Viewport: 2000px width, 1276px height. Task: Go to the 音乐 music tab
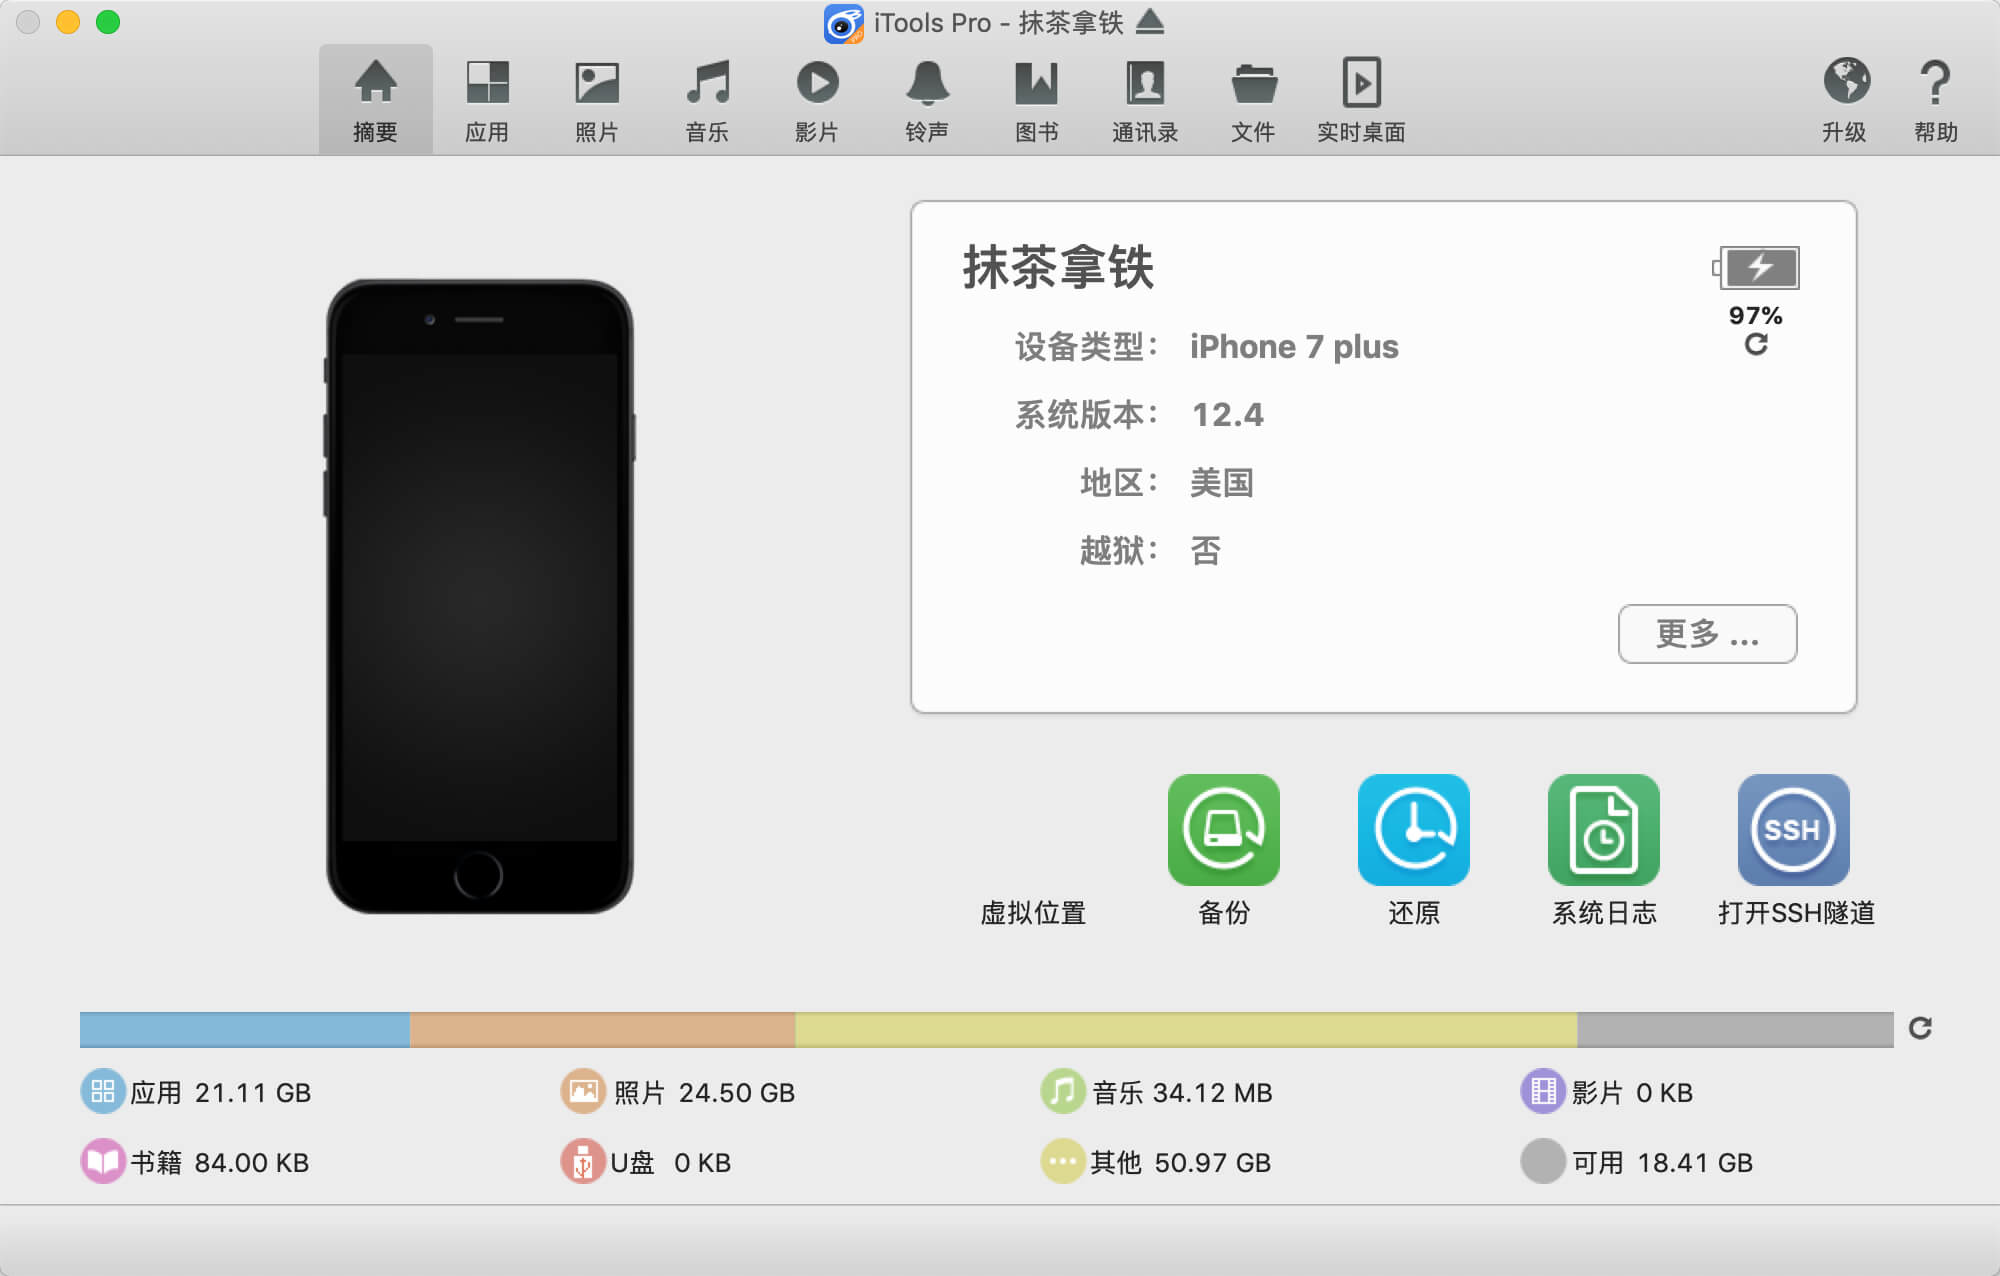click(x=707, y=100)
